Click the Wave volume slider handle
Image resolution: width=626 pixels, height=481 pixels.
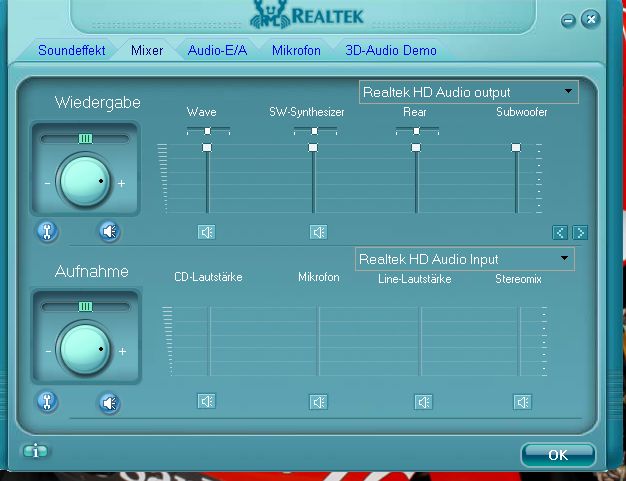207,148
